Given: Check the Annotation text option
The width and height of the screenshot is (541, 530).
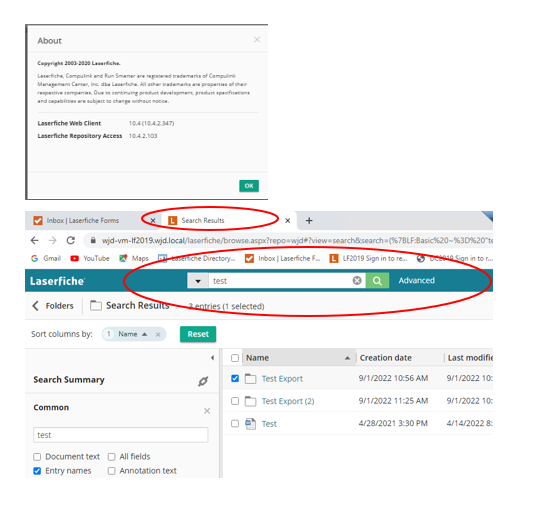Looking at the screenshot, I should pos(111,471).
